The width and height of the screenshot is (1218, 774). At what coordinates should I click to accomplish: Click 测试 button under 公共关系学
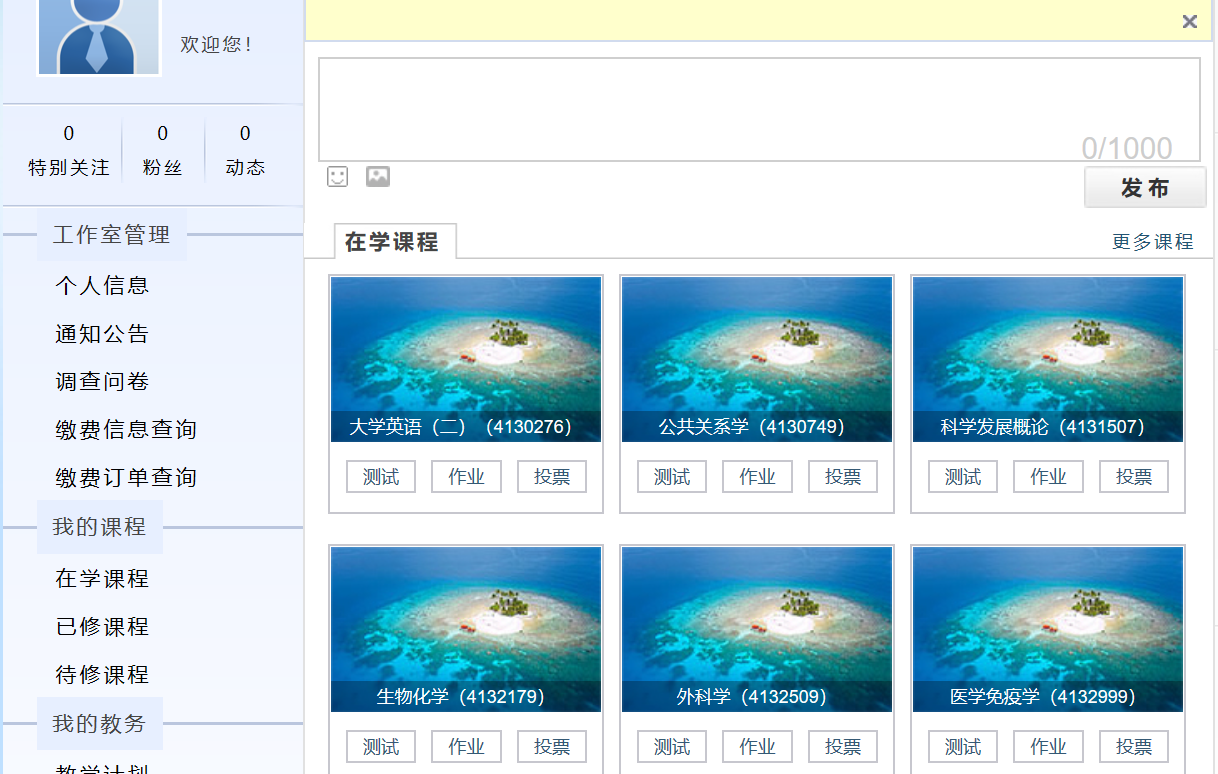(x=671, y=477)
